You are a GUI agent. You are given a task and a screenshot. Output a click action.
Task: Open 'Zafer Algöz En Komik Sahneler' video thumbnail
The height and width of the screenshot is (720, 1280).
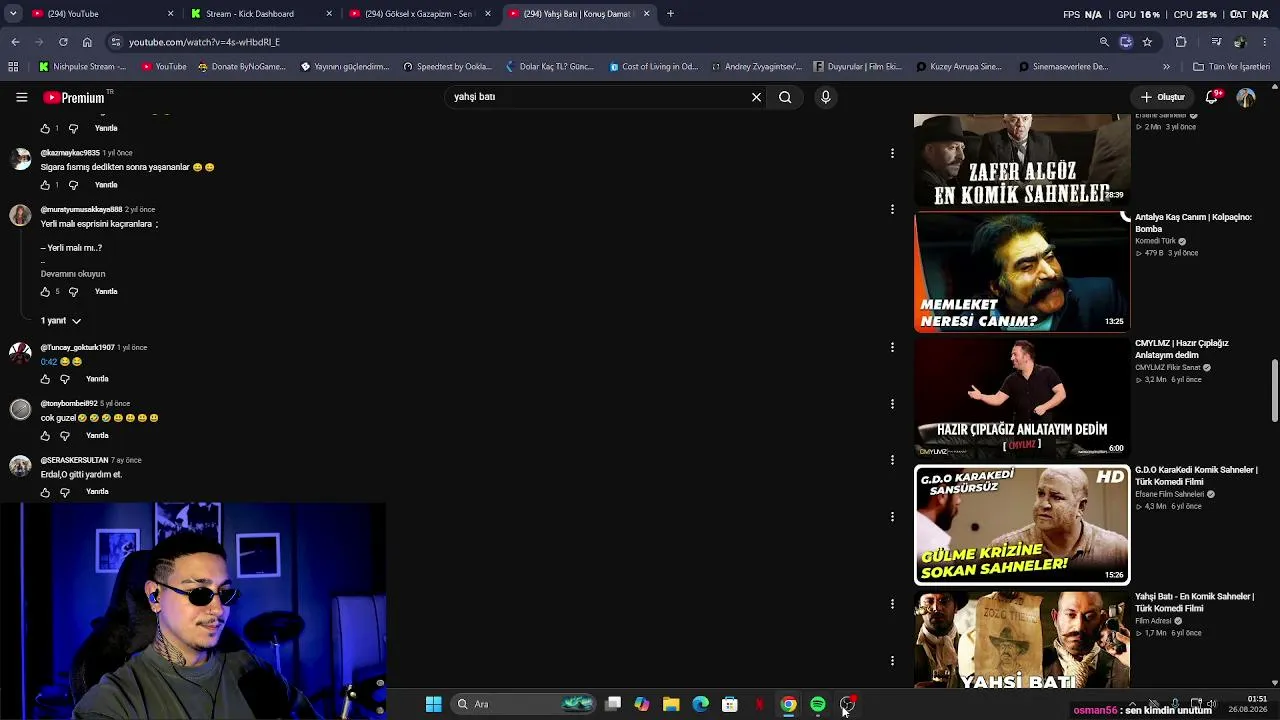tap(1022, 160)
